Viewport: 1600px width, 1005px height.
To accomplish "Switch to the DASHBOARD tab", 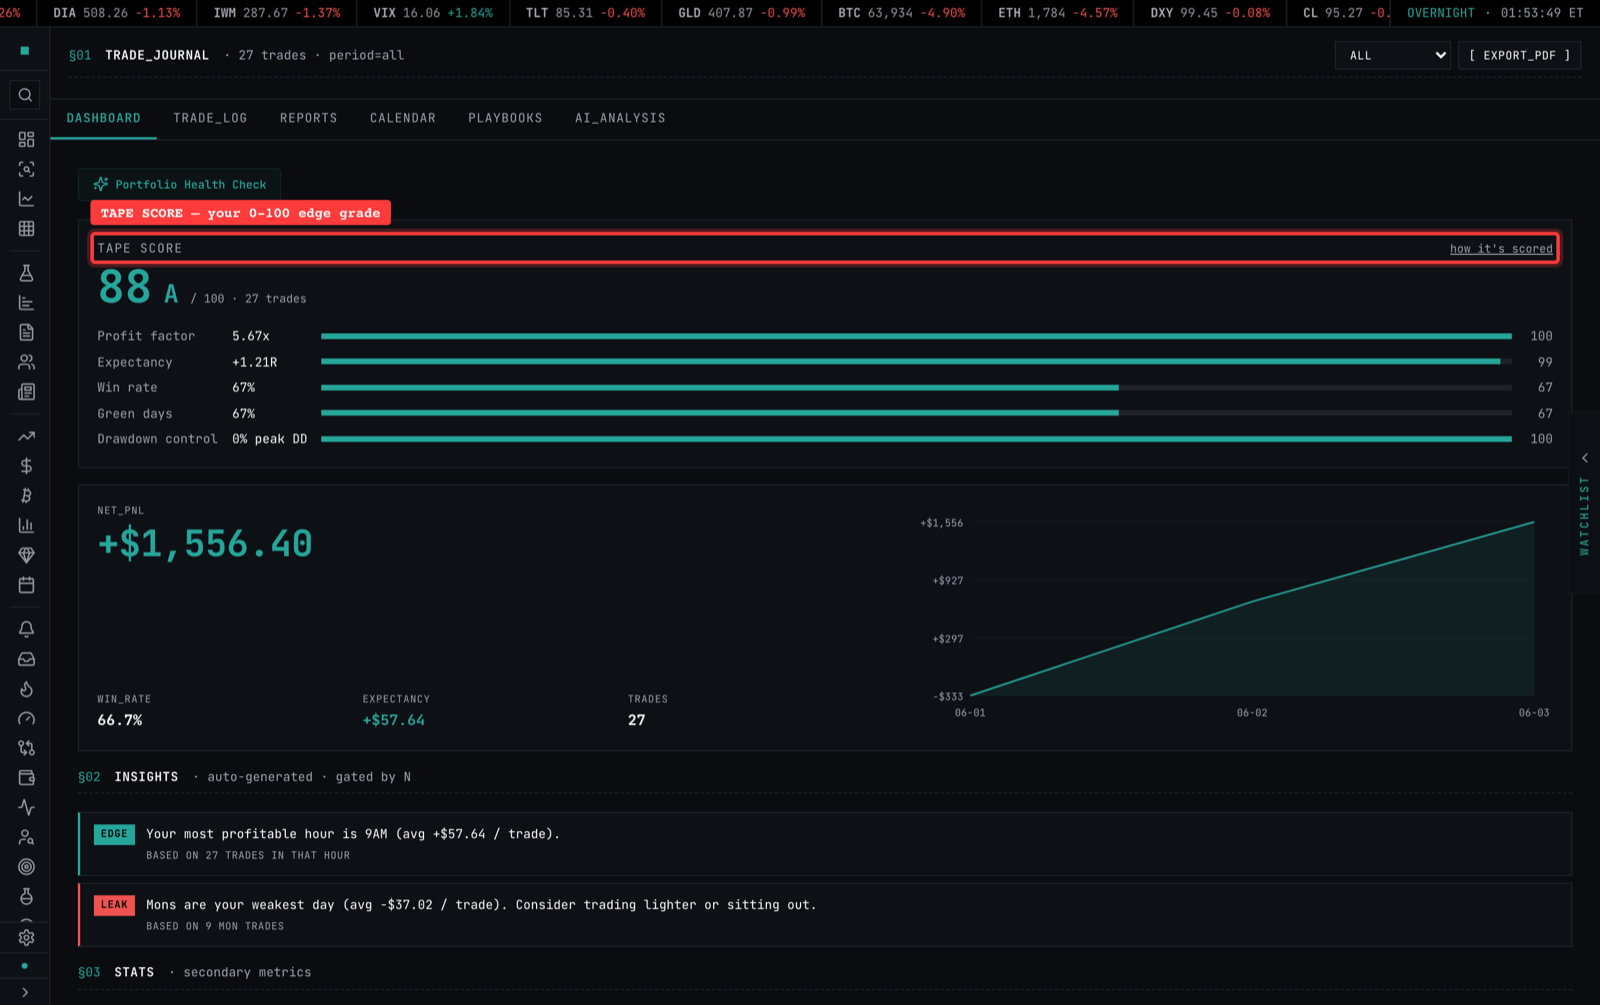I will (104, 118).
